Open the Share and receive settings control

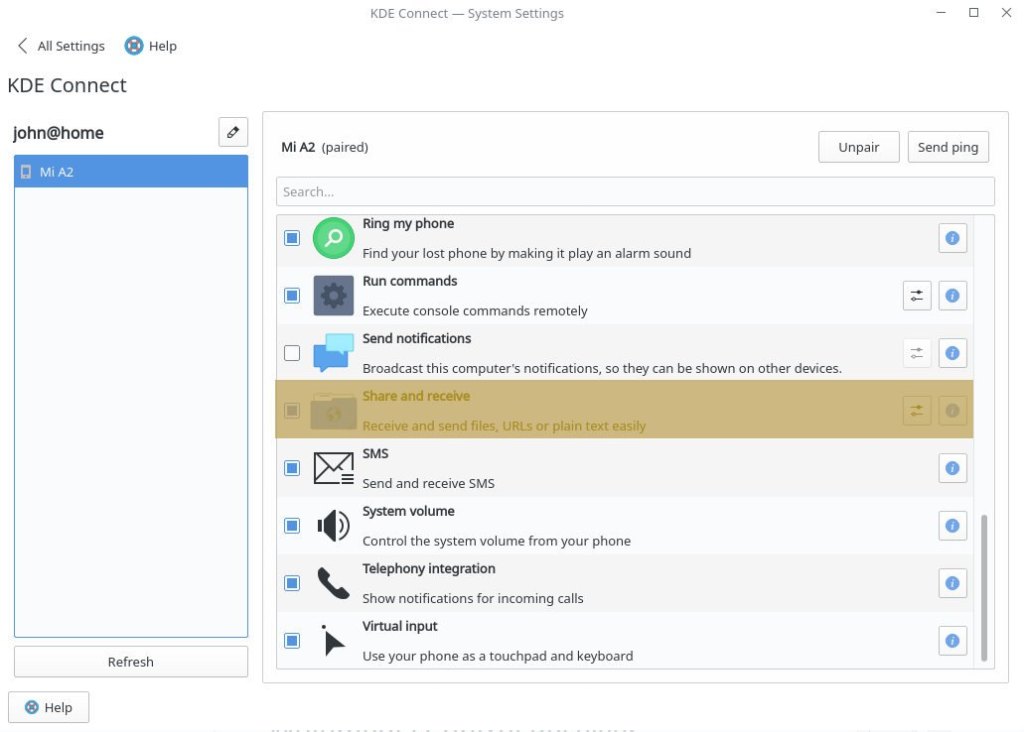pyautogui.click(x=917, y=410)
